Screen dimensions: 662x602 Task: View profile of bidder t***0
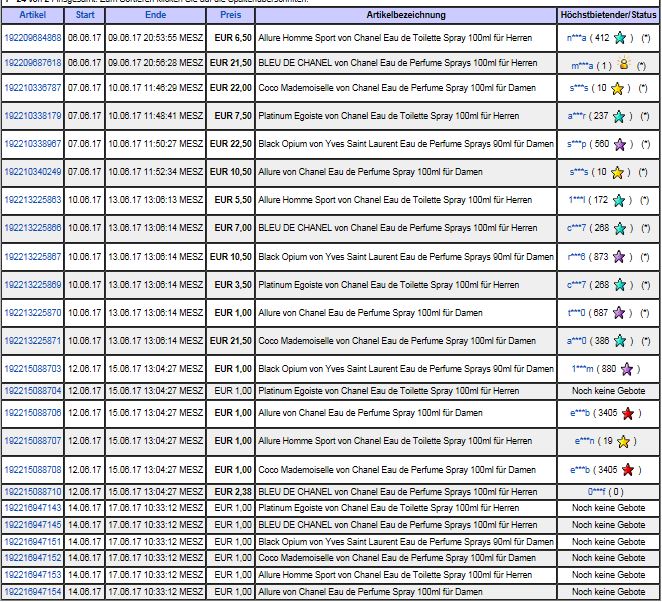point(577,313)
